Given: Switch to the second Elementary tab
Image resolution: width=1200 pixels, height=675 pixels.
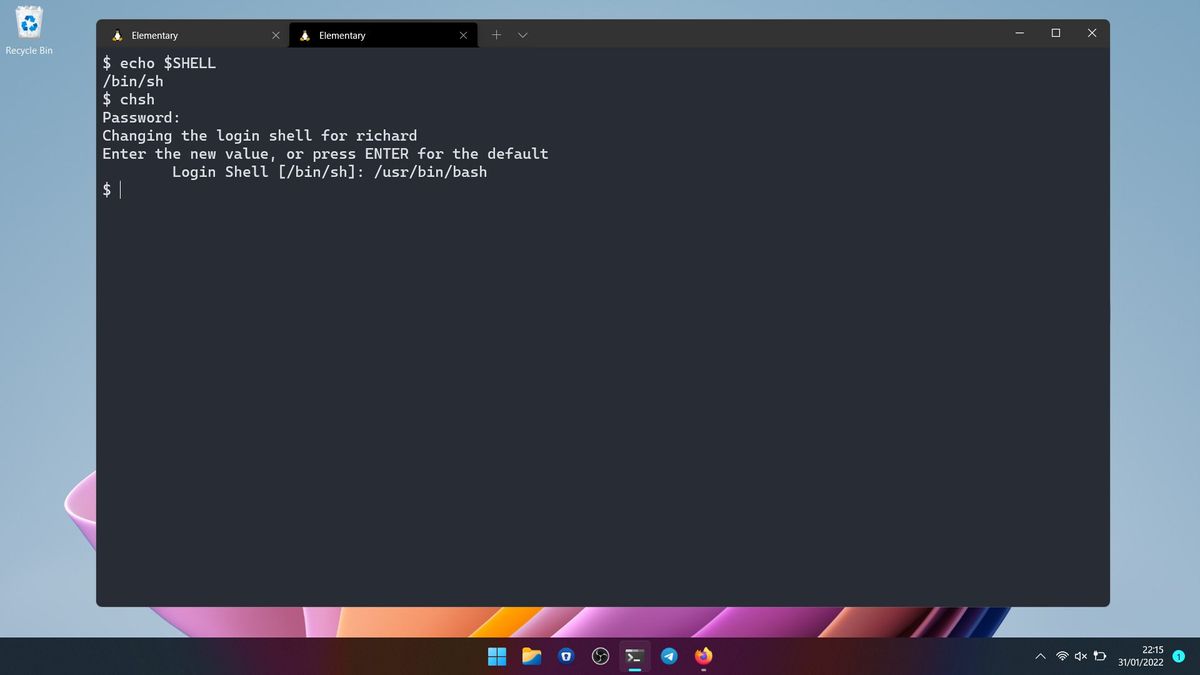Looking at the screenshot, I should point(370,35).
